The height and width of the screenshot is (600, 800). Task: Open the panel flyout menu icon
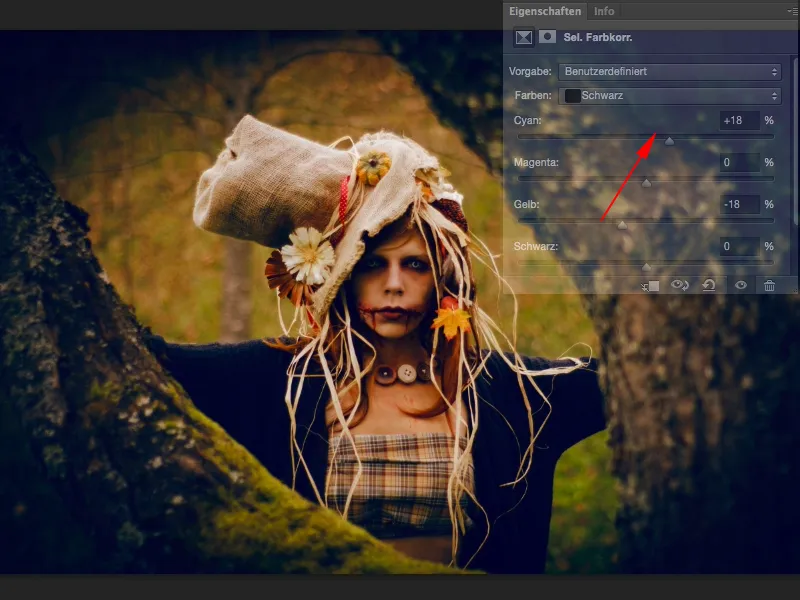click(792, 10)
